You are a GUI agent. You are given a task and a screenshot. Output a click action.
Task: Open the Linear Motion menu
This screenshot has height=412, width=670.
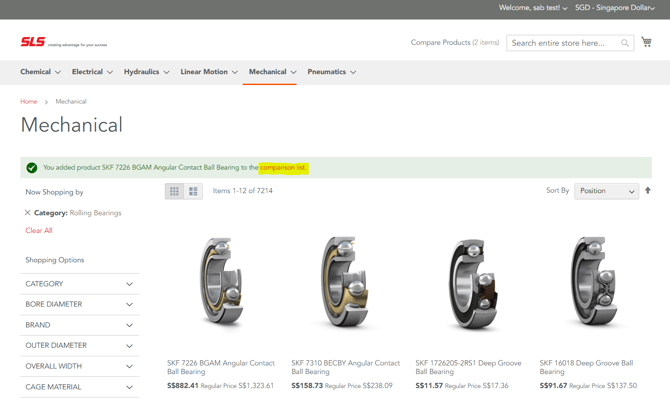[x=209, y=72]
